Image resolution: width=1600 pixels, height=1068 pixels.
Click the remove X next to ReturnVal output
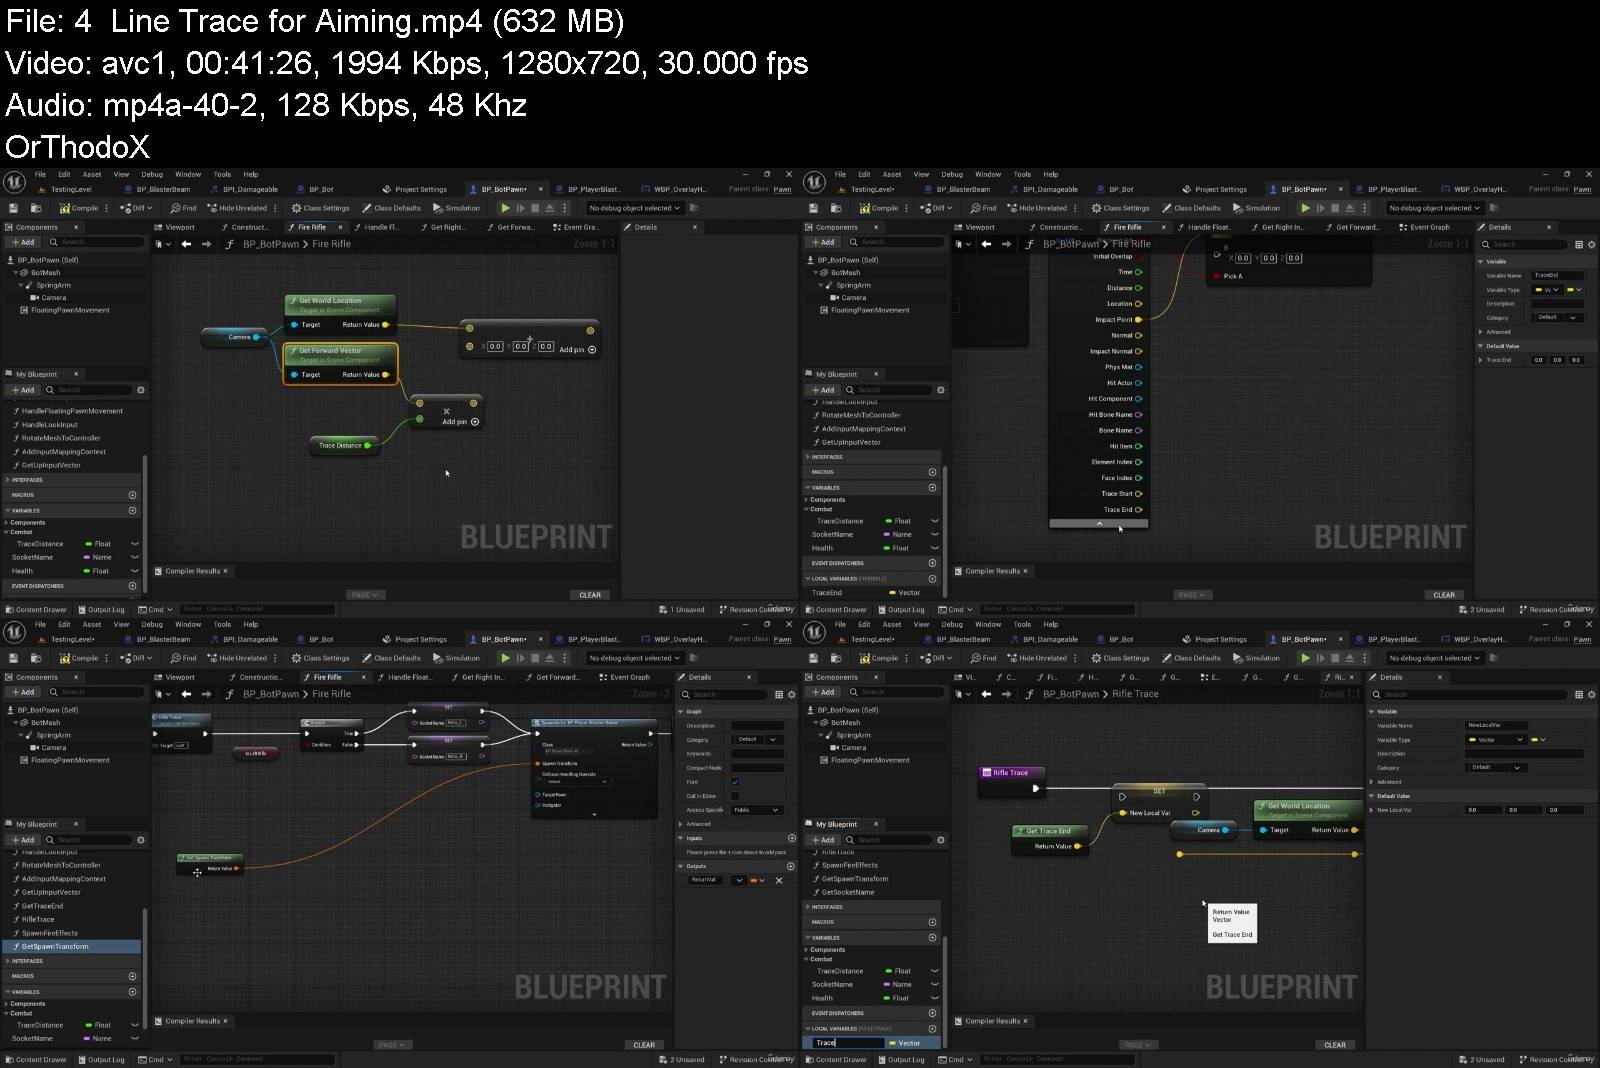coord(779,881)
